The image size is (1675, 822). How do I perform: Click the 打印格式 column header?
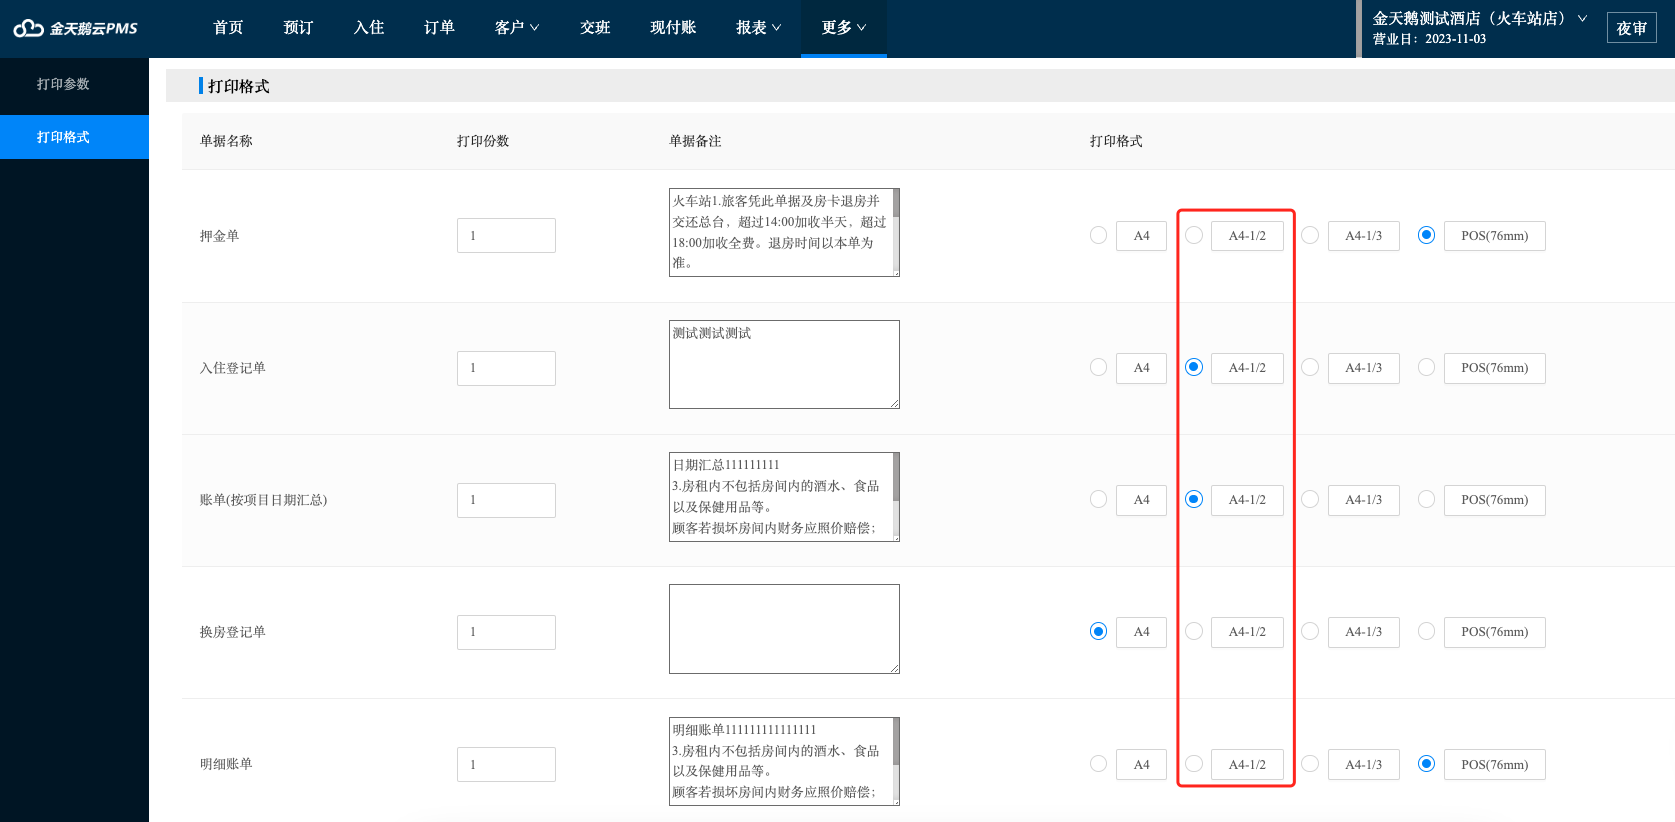pos(1116,141)
